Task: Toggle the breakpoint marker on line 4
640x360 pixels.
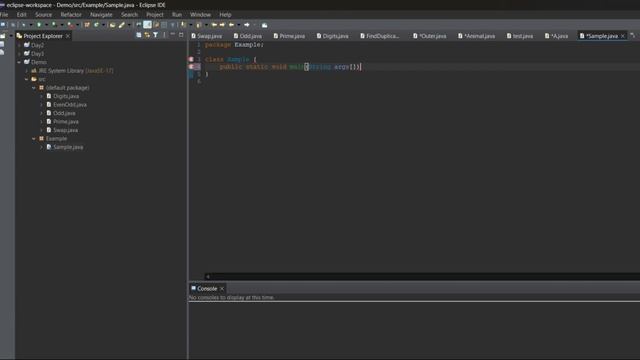Action: tap(191, 67)
